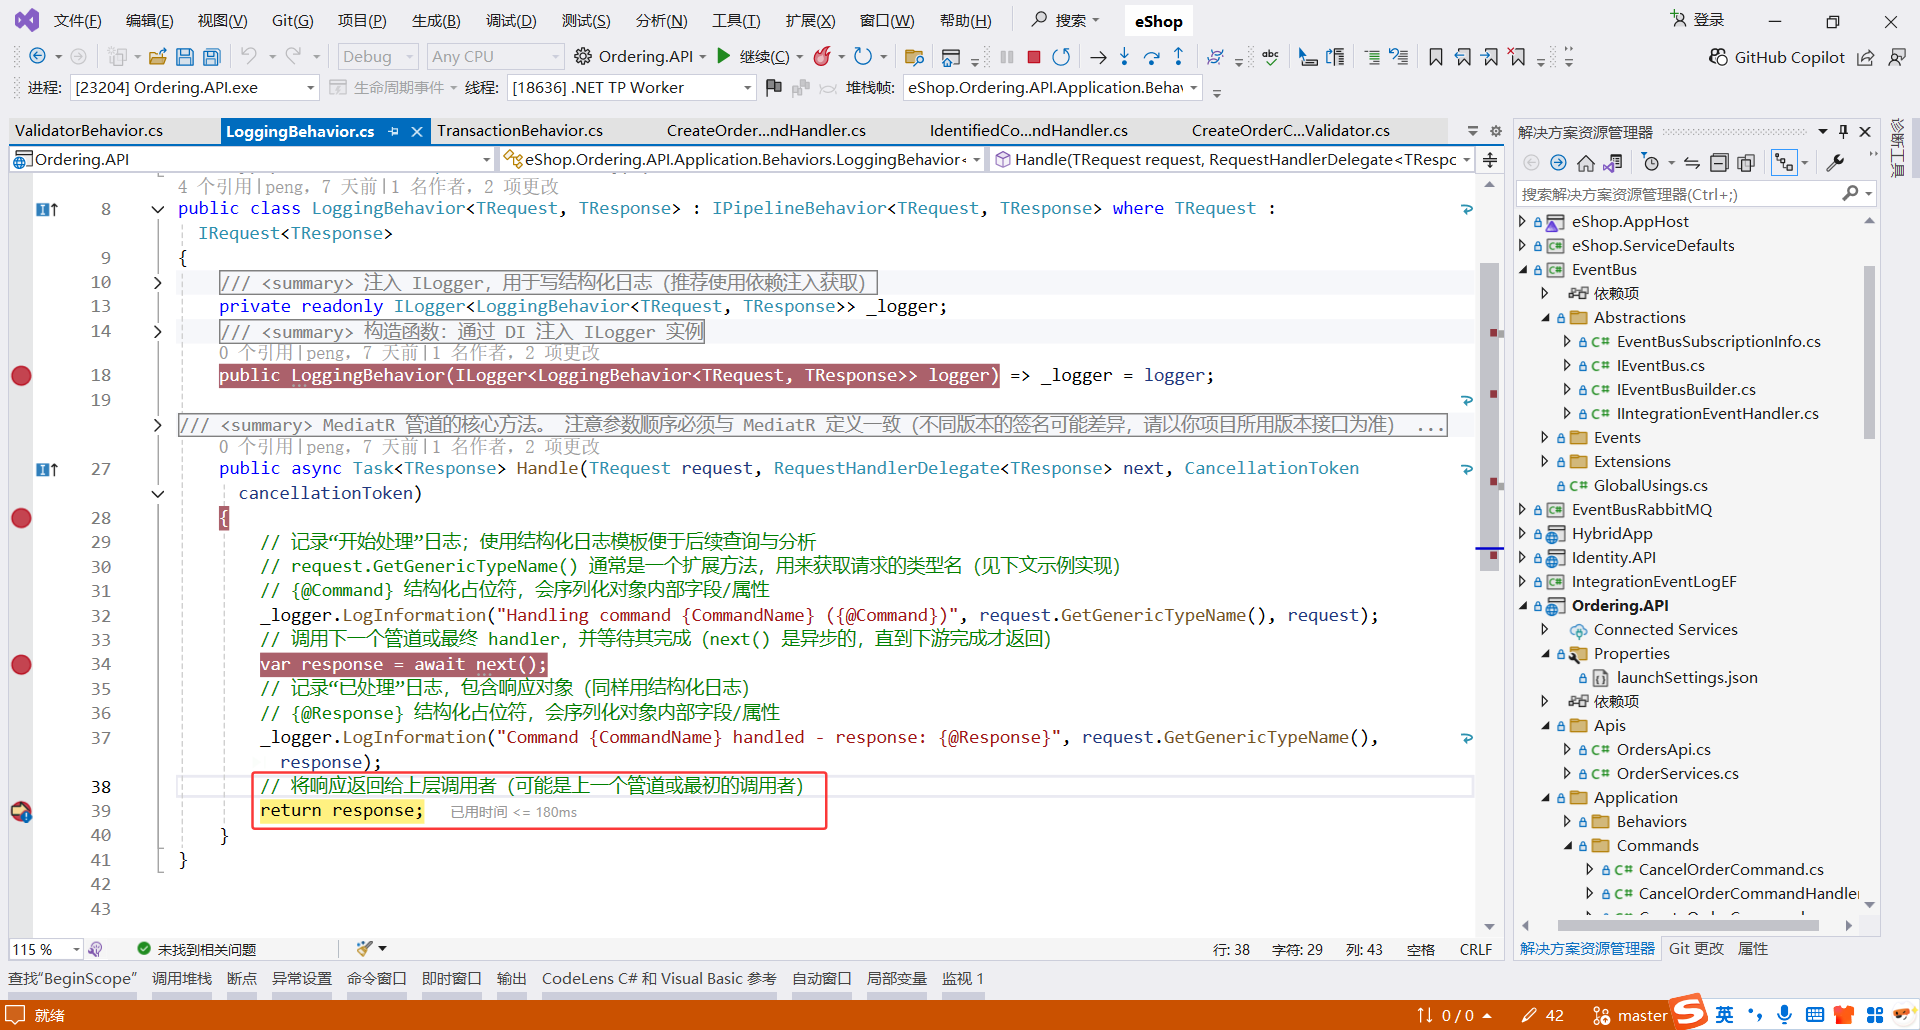Open the 调试(D) menu

coord(510,20)
